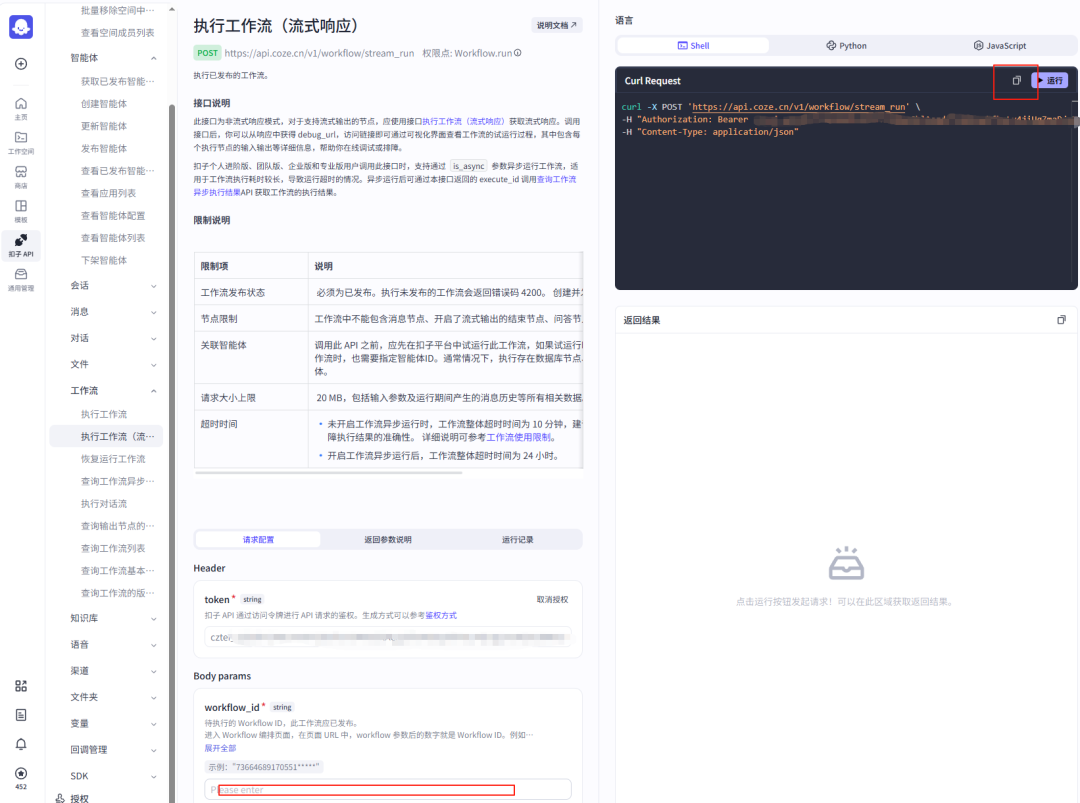Expand the 回调管理 section
The image size is (1080, 803).
[x=154, y=750]
